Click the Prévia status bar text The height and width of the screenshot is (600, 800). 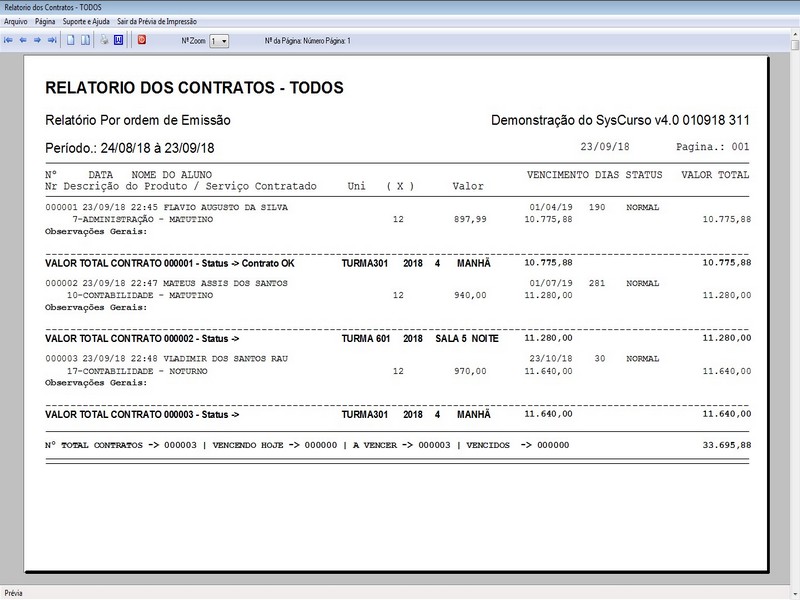tap(14, 593)
